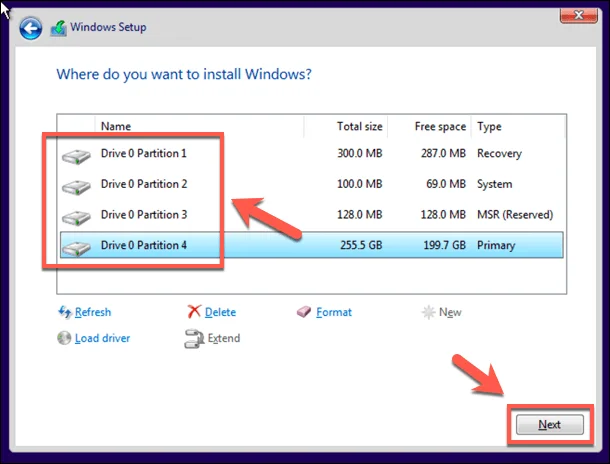Refresh the partition list
This screenshot has height=464, width=610.
92,312
